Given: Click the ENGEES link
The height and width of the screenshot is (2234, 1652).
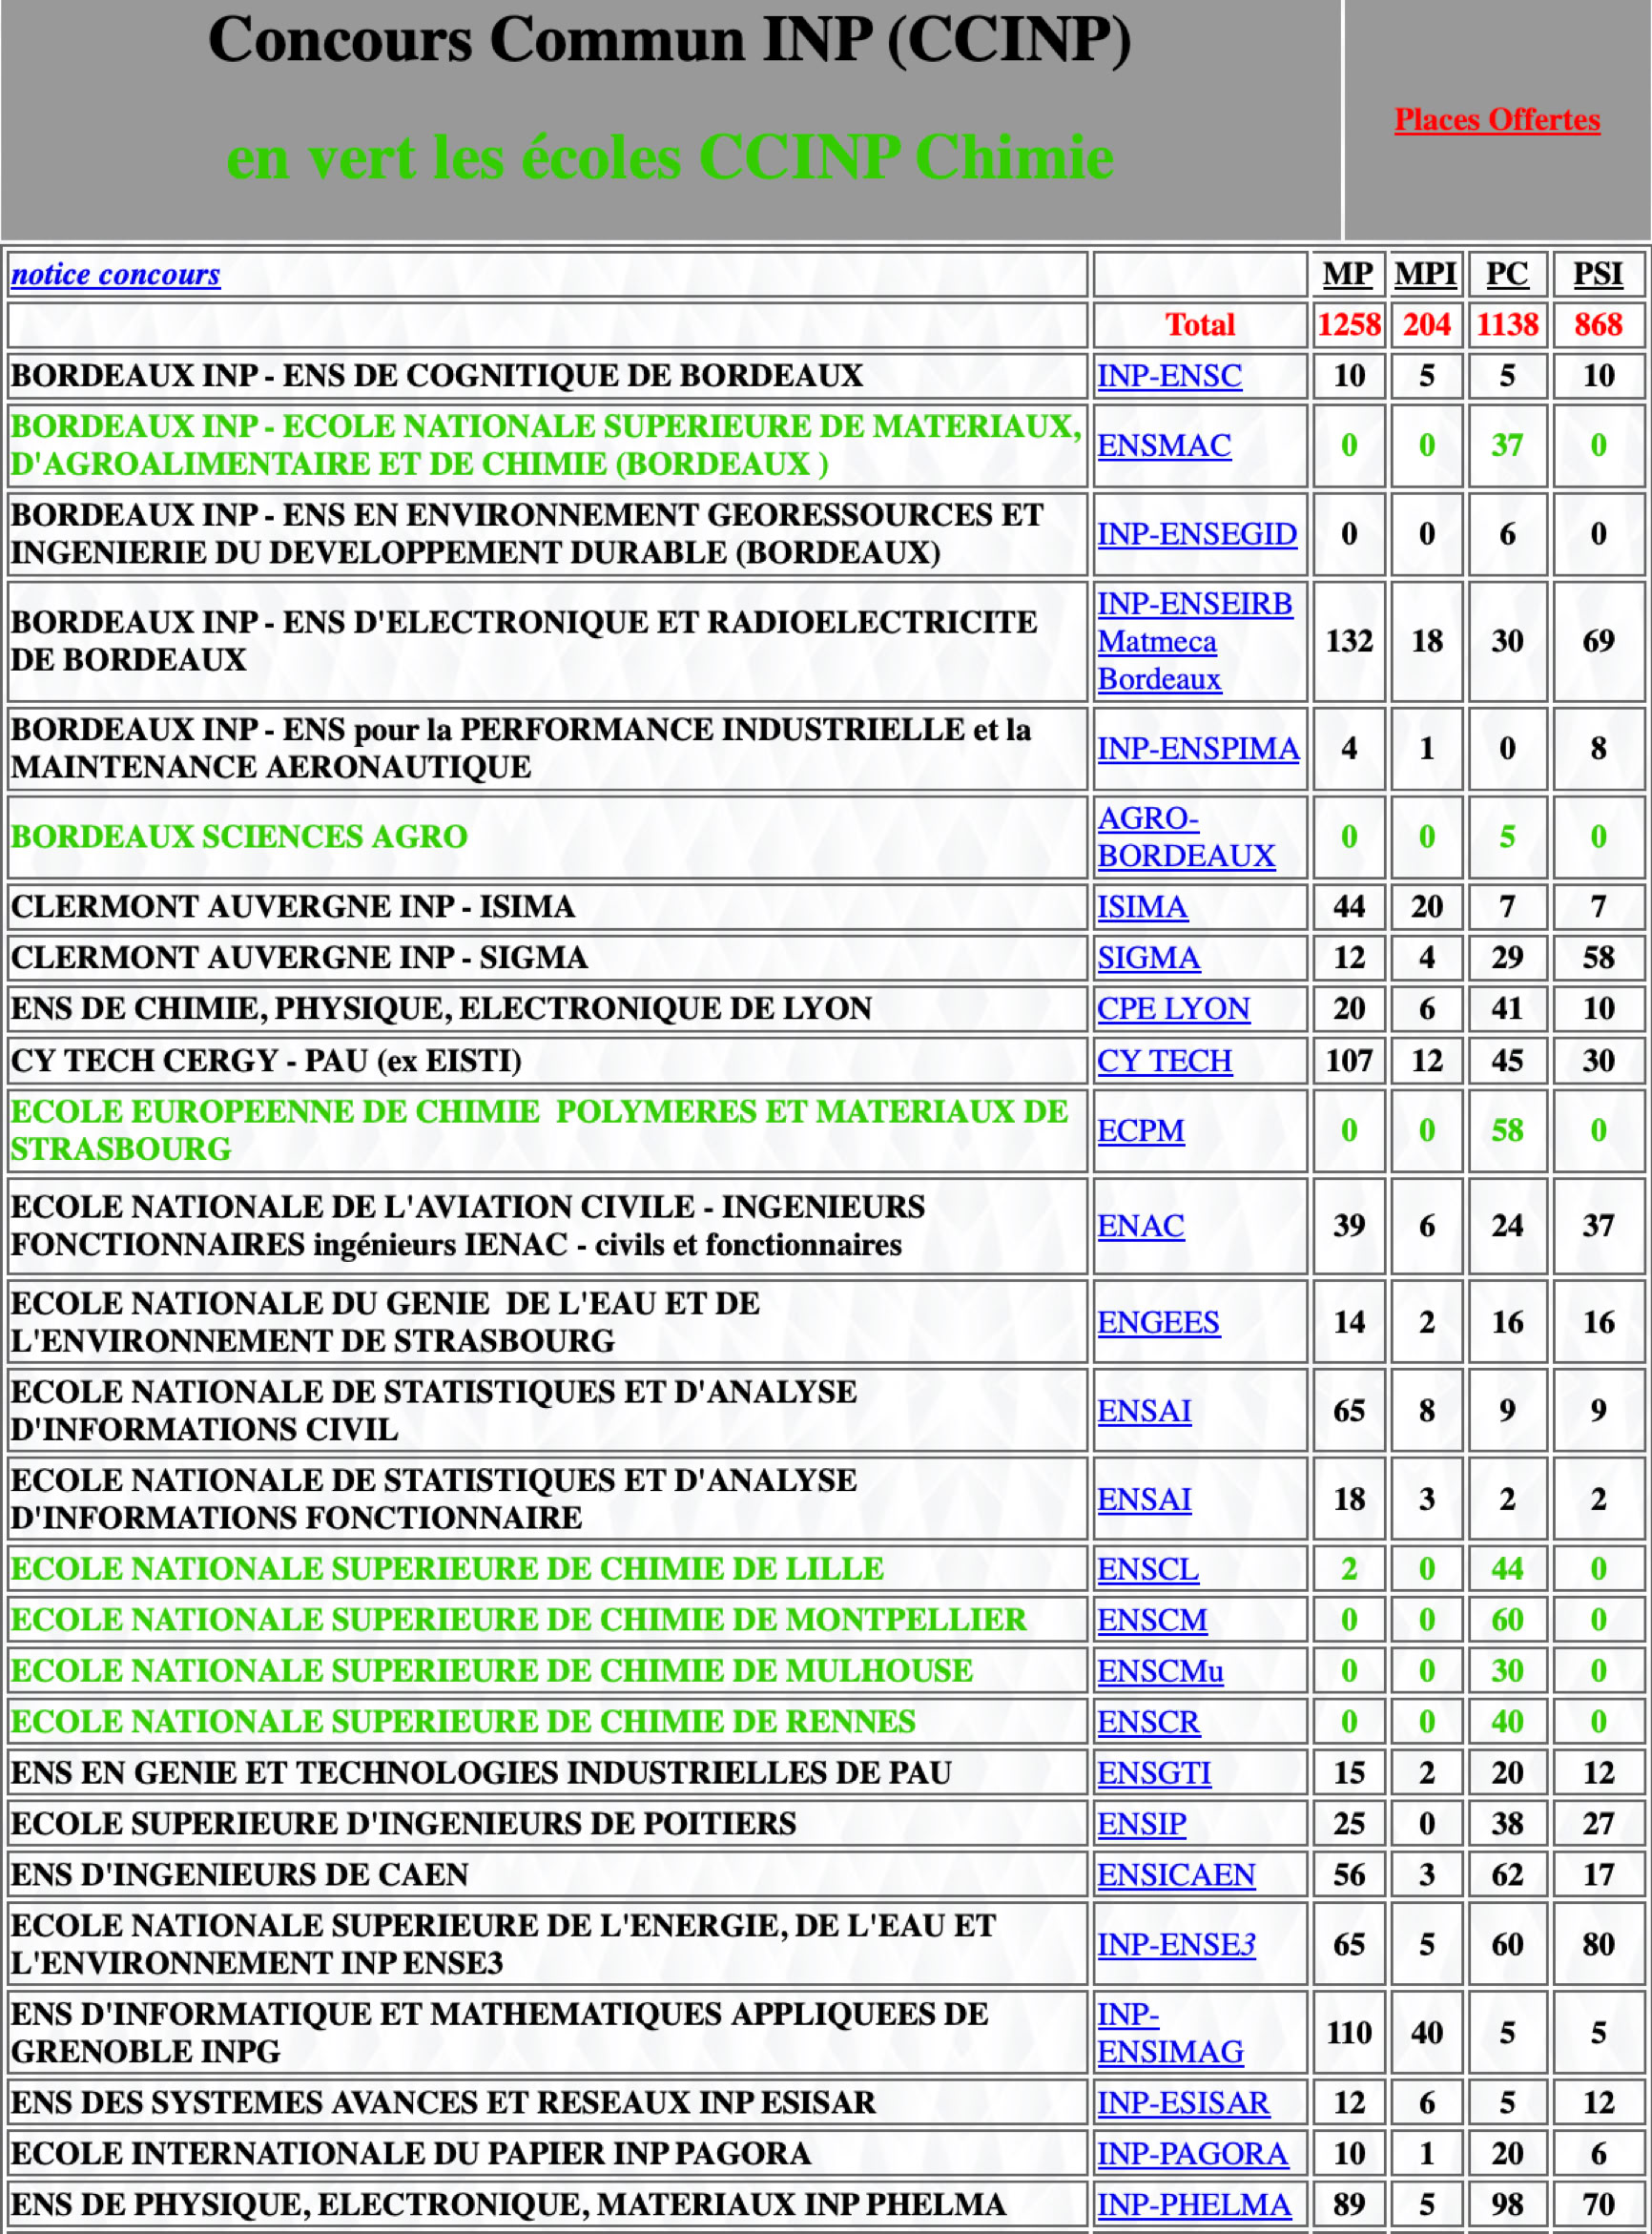Looking at the screenshot, I should point(1158,1322).
